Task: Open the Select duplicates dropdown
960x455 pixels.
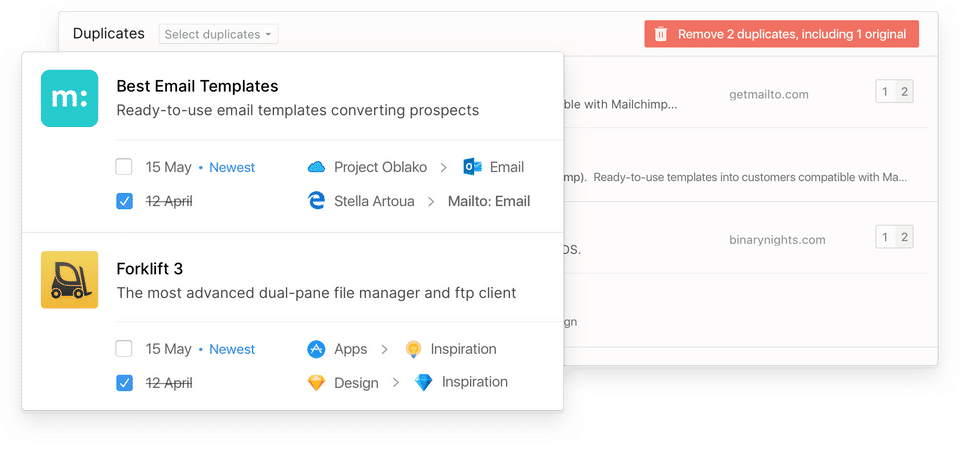Action: click(218, 34)
